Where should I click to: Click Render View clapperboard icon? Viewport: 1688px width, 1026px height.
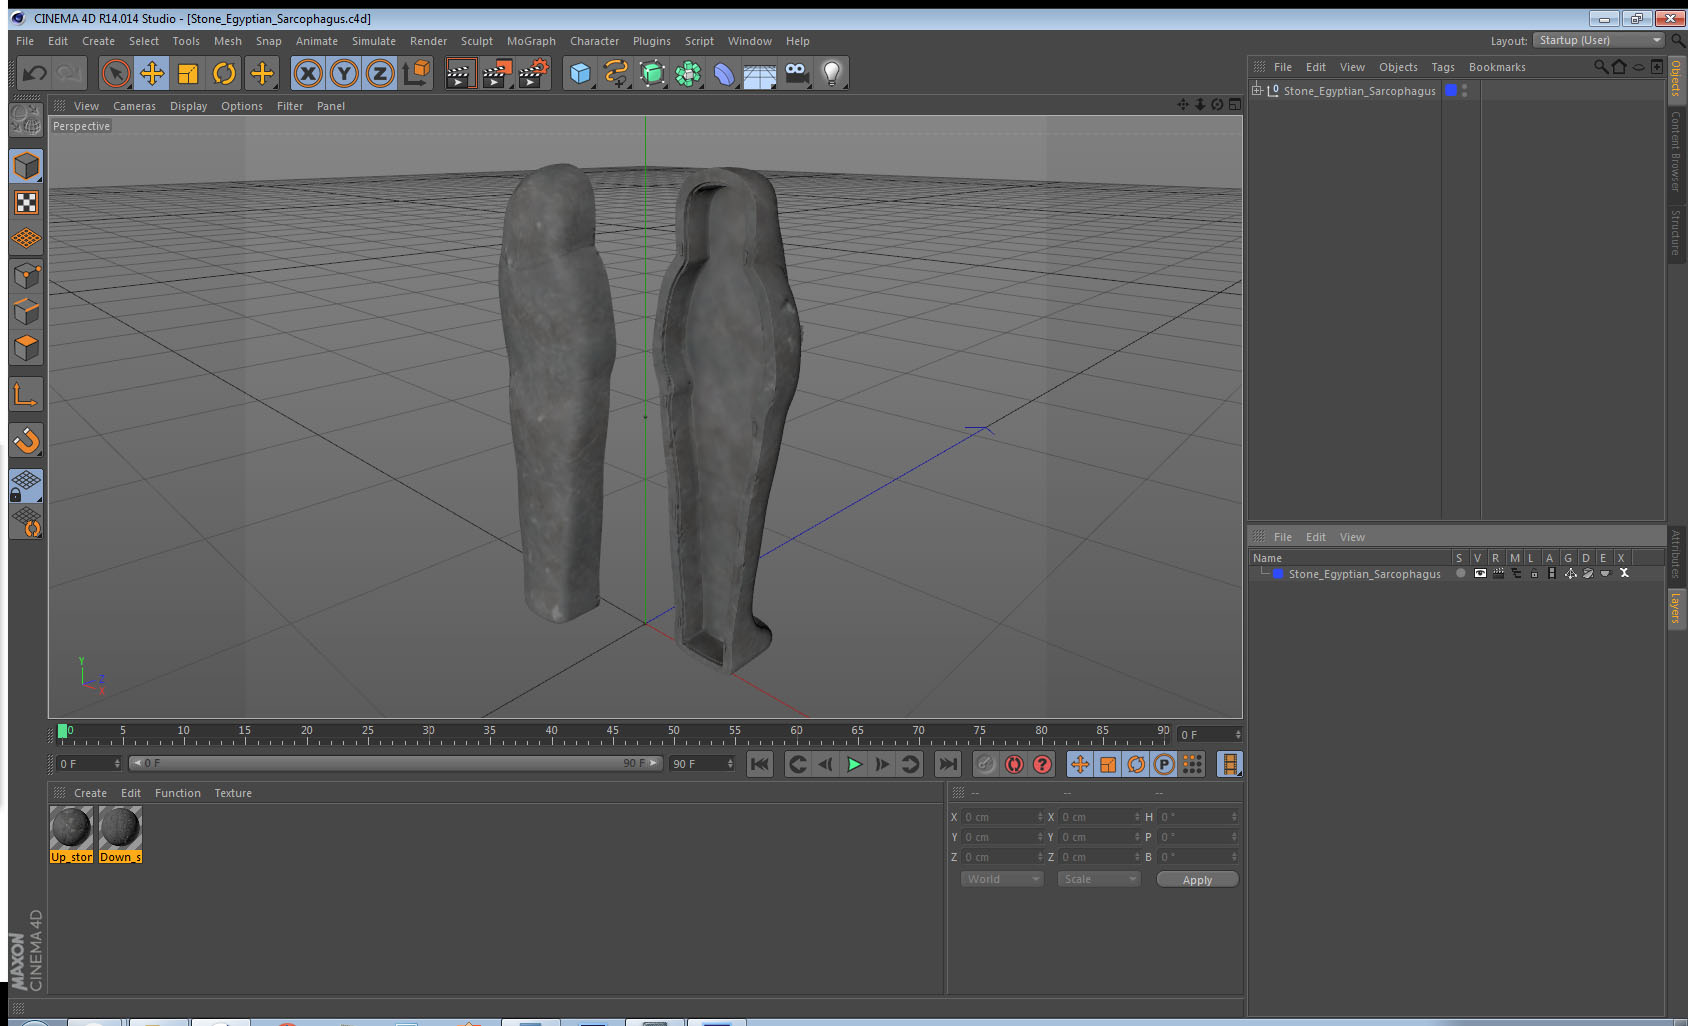pyautogui.click(x=460, y=73)
